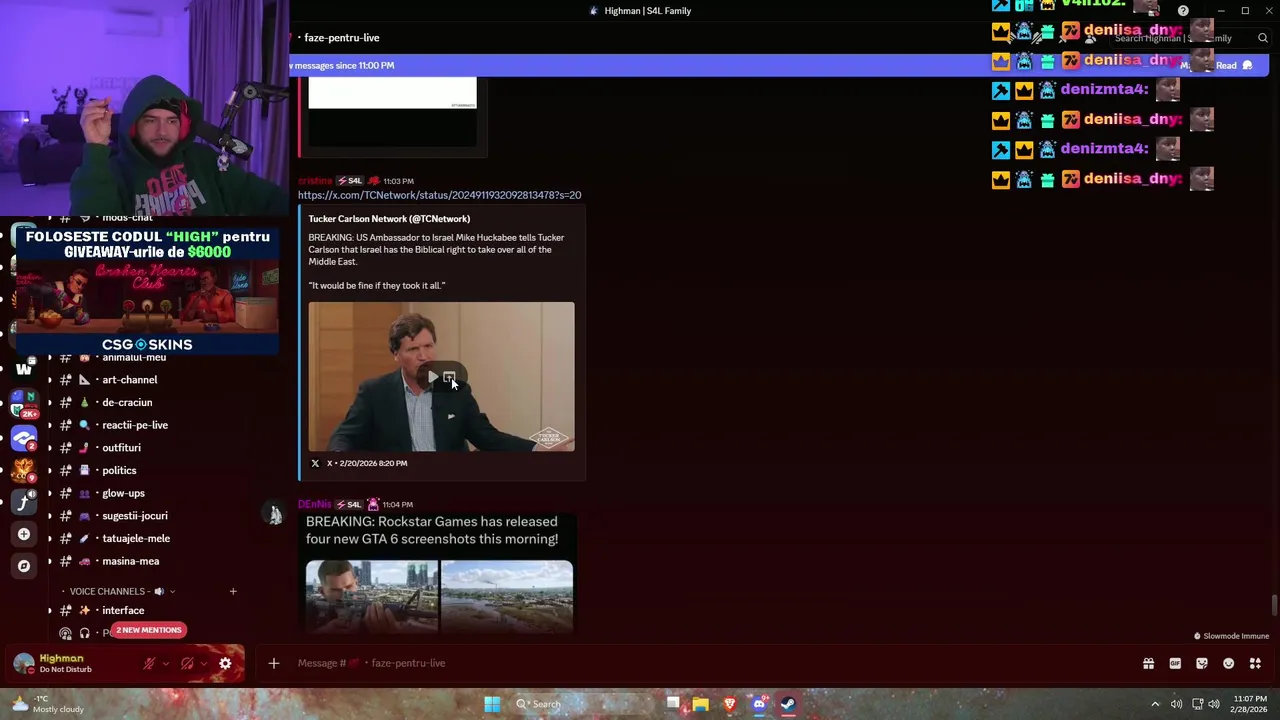Toggle headphone deafen in user panel
Screen dimensions: 1280x720
pos(187,663)
